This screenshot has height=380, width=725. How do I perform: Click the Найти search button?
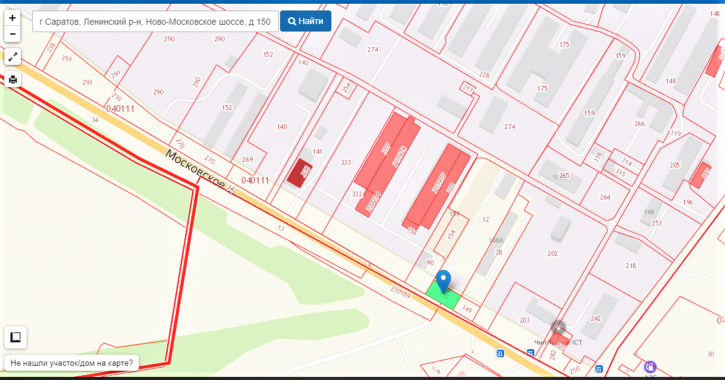point(305,21)
